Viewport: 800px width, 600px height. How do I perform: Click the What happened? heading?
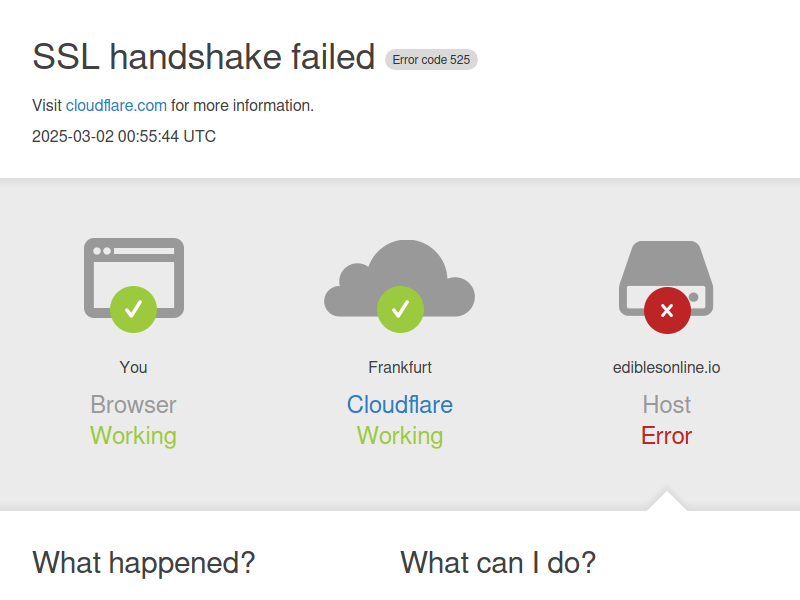(144, 563)
